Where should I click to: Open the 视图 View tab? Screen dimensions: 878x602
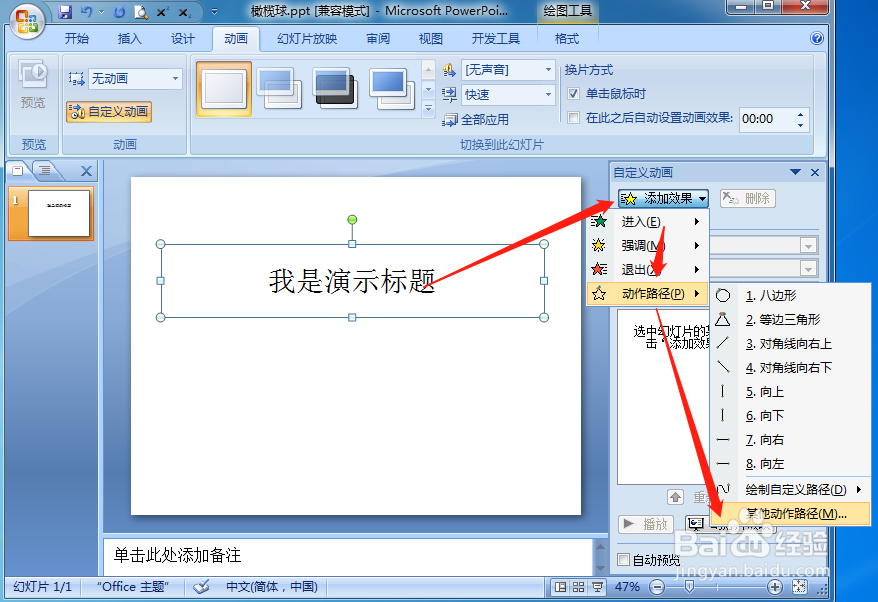(431, 38)
